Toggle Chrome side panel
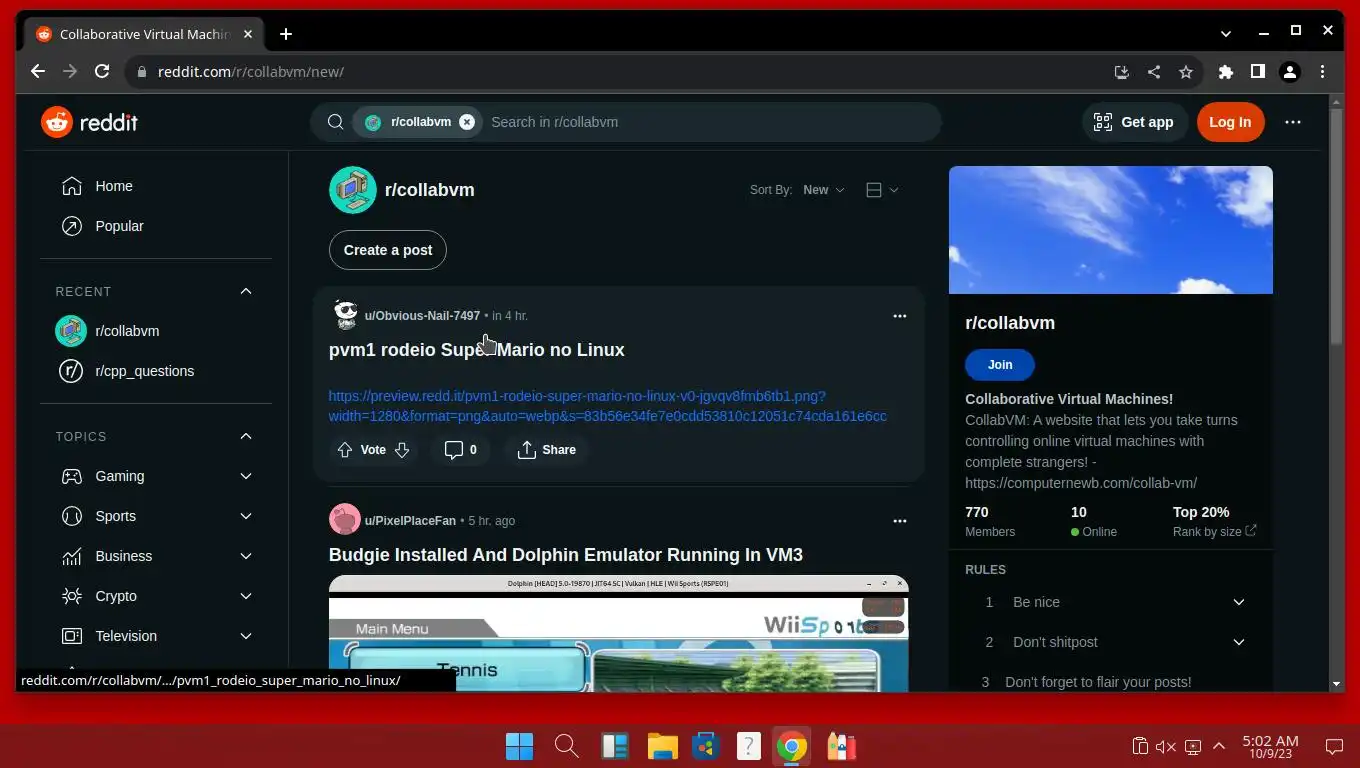Image resolution: width=1360 pixels, height=768 pixels. tap(1258, 72)
